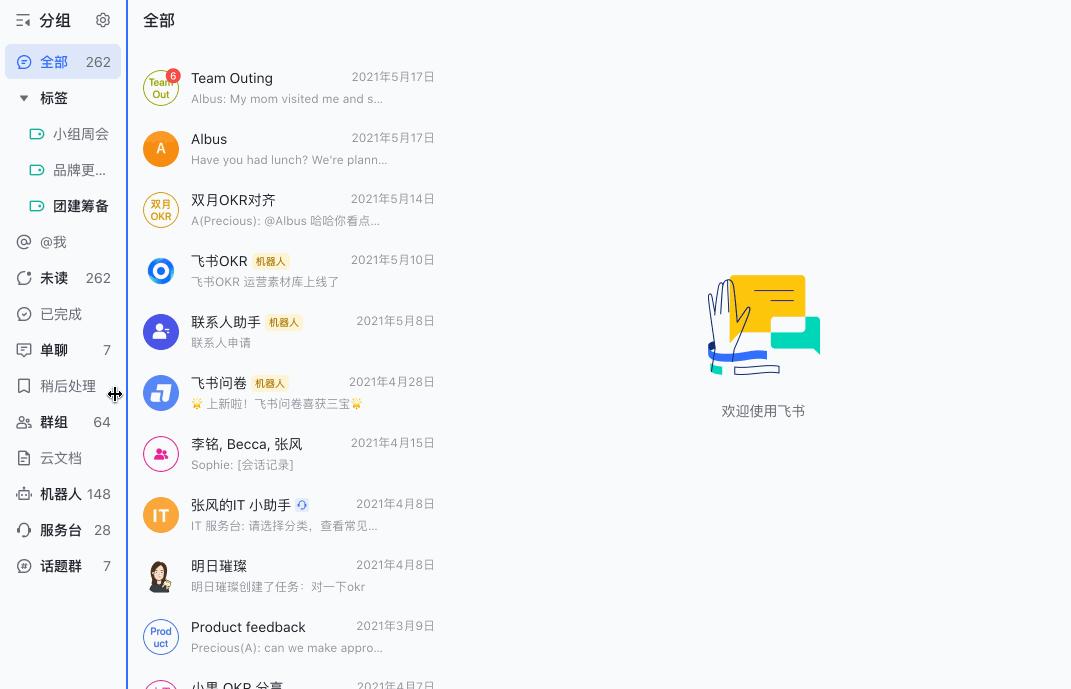Filter chats by 机器人 bots
The width and height of the screenshot is (1071, 689).
[x=63, y=494]
